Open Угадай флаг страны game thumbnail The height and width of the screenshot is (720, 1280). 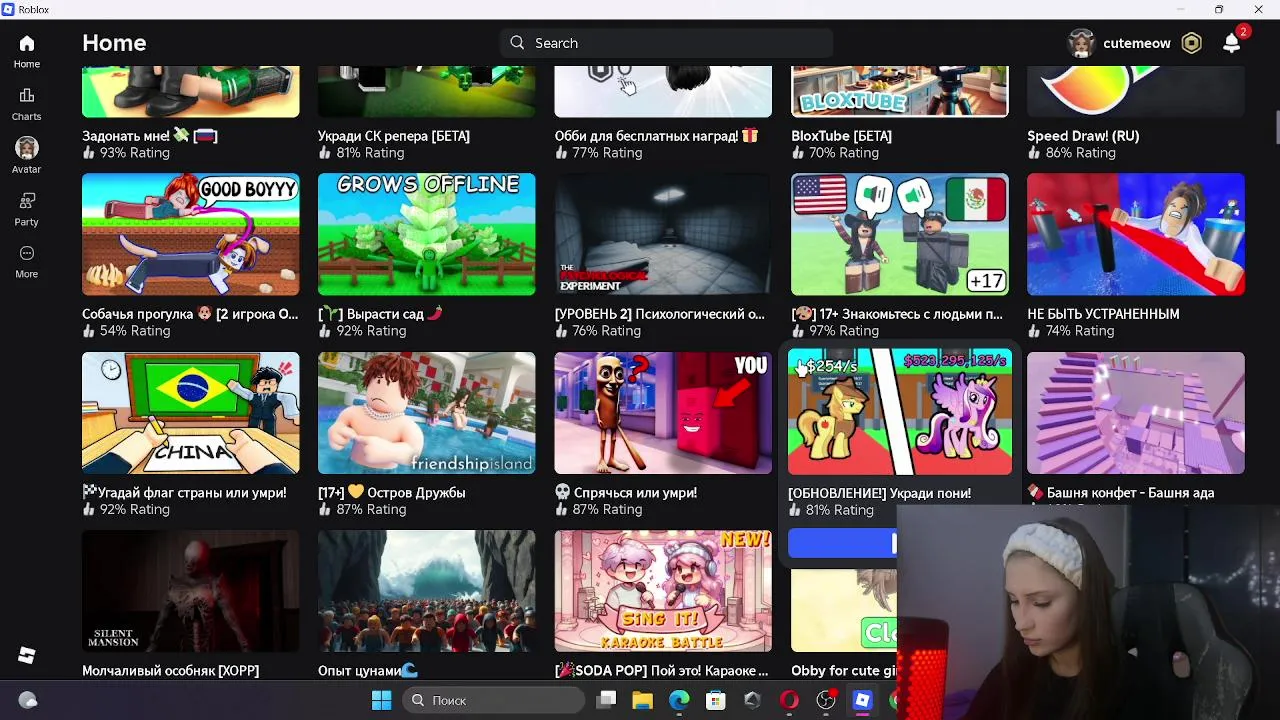click(190, 412)
